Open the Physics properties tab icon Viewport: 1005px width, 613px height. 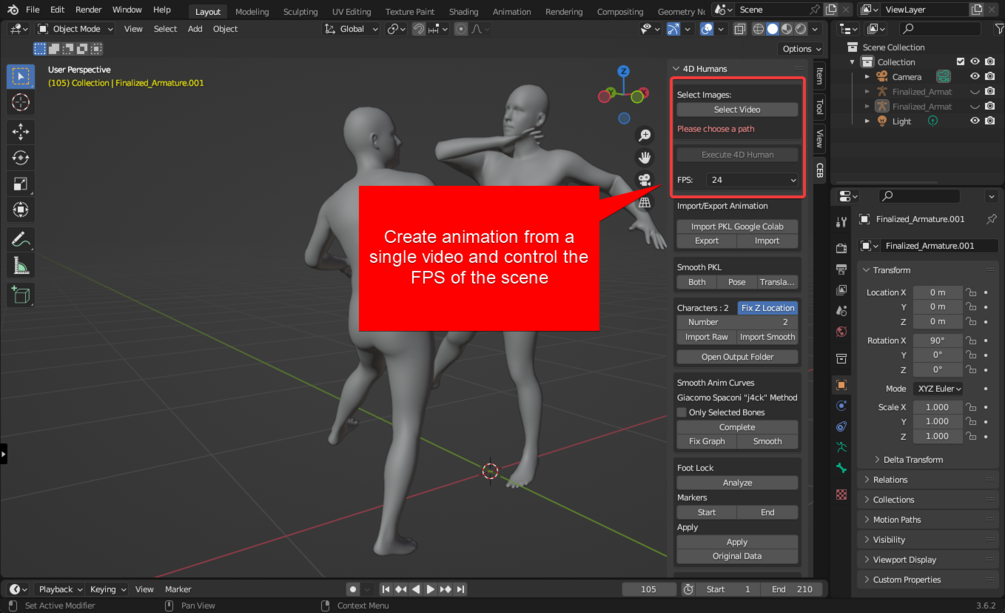pyautogui.click(x=842, y=406)
